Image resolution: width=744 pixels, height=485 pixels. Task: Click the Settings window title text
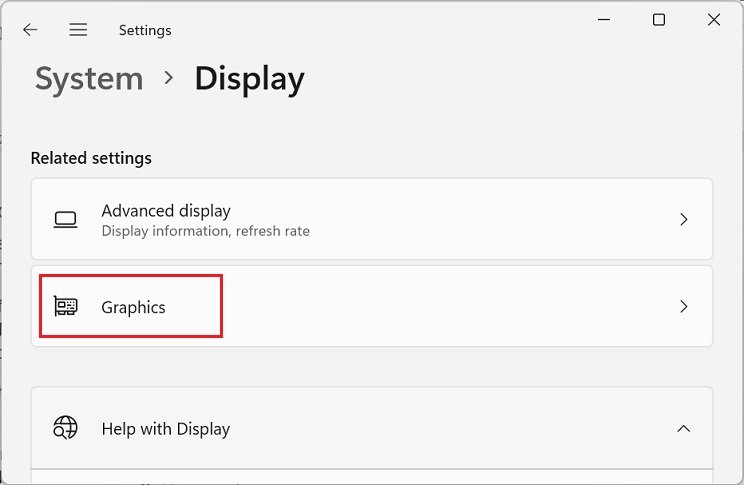click(145, 30)
